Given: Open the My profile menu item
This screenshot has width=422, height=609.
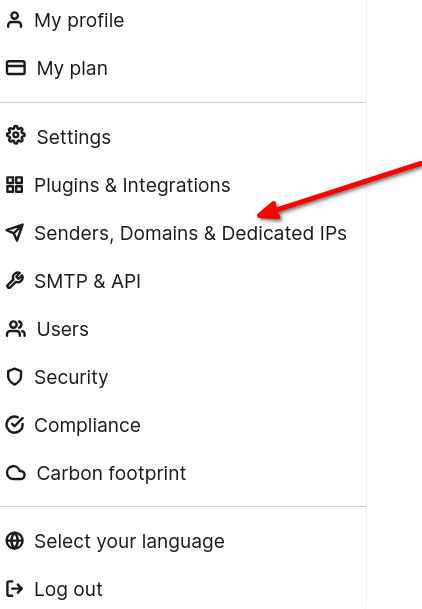Looking at the screenshot, I should (183, 20).
